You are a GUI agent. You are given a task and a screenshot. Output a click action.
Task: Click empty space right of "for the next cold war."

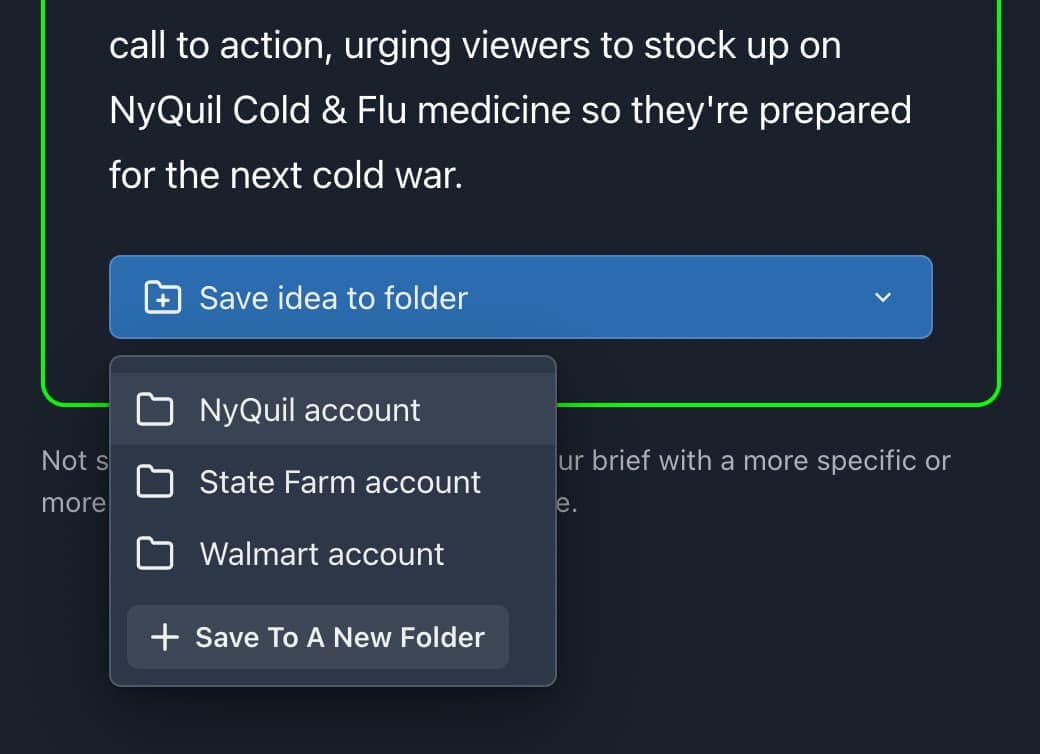coord(700,176)
